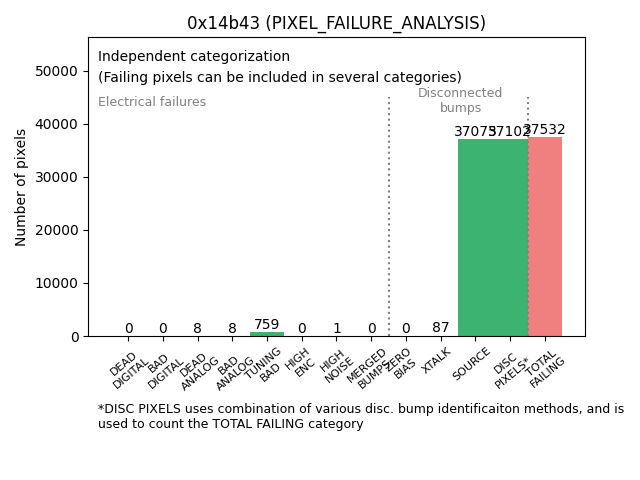Click the 87 value above XTALK
The height and width of the screenshot is (480, 640).
440,327
